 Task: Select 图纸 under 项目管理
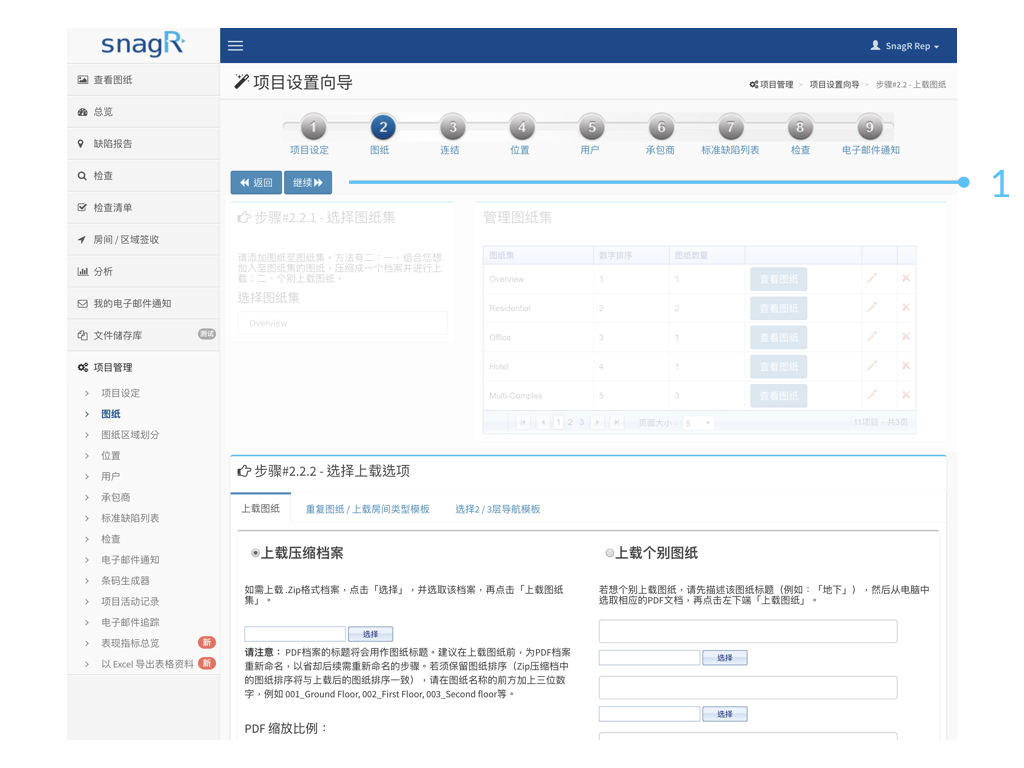[110, 414]
